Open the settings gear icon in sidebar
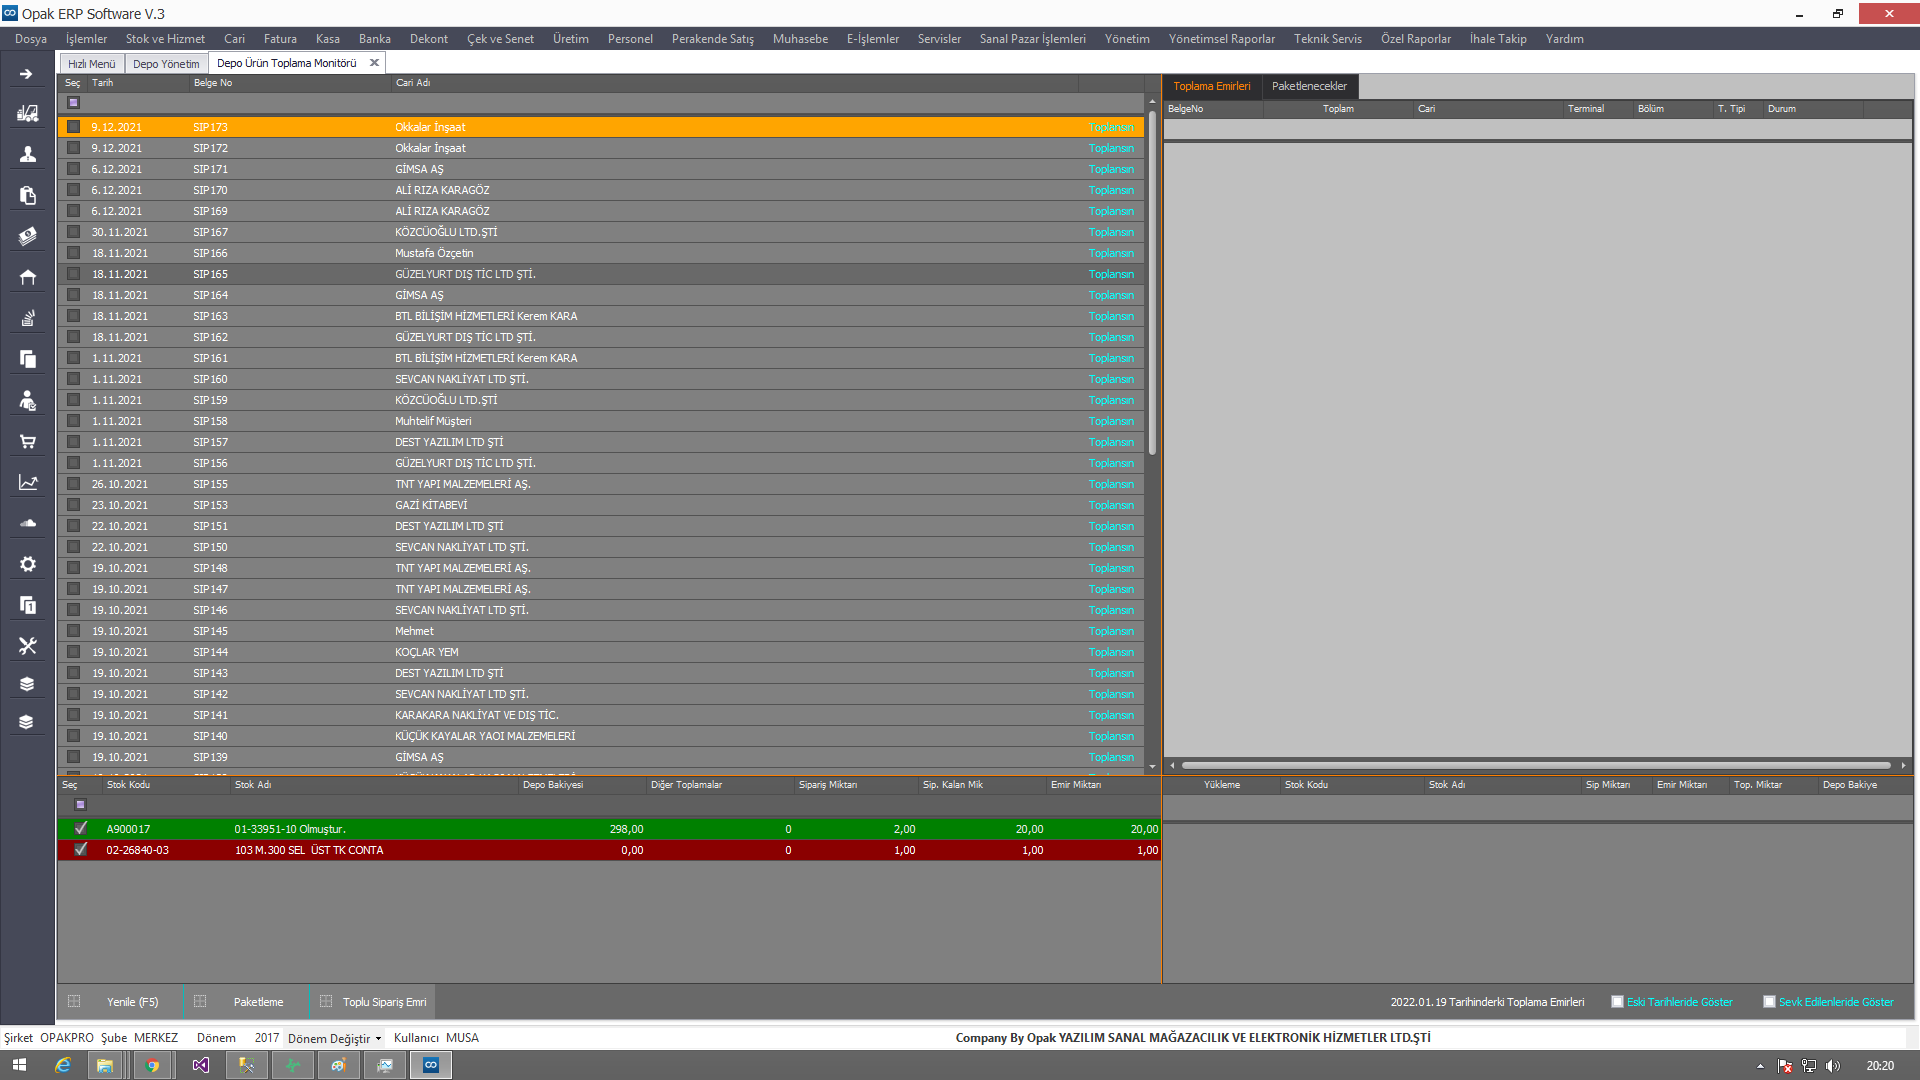 pyautogui.click(x=27, y=564)
